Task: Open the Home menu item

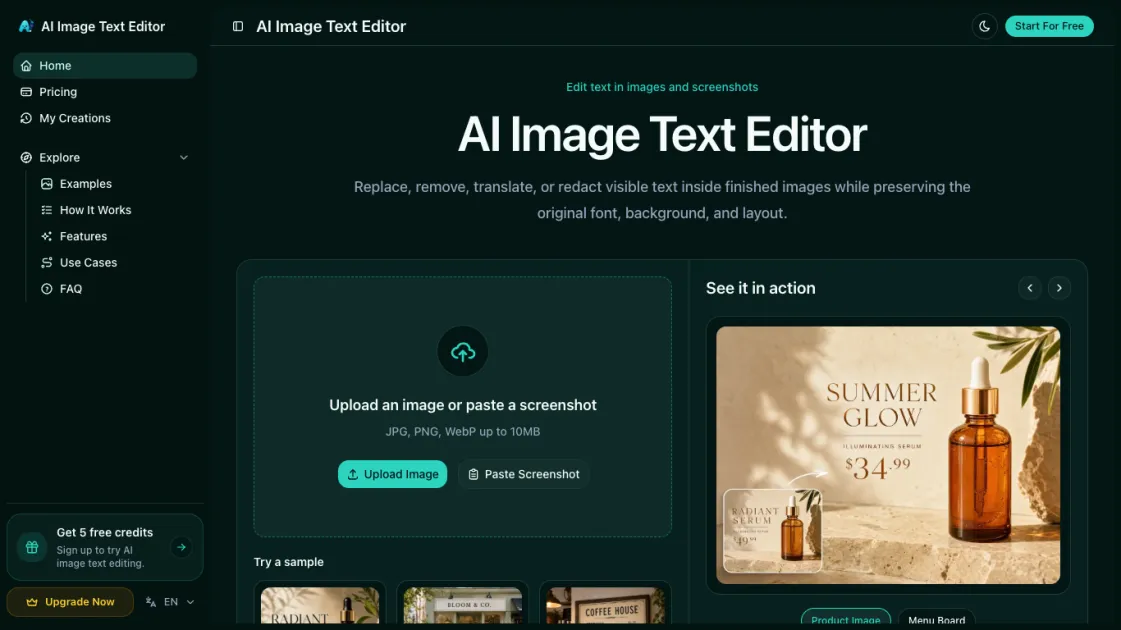Action: point(105,66)
